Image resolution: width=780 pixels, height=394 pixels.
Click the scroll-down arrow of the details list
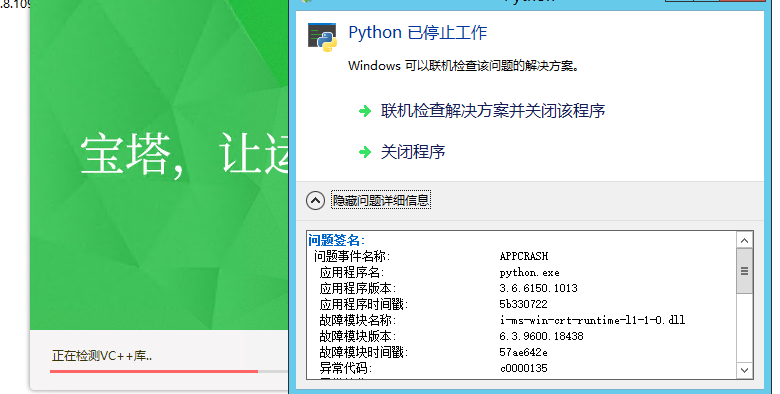pyautogui.click(x=744, y=370)
